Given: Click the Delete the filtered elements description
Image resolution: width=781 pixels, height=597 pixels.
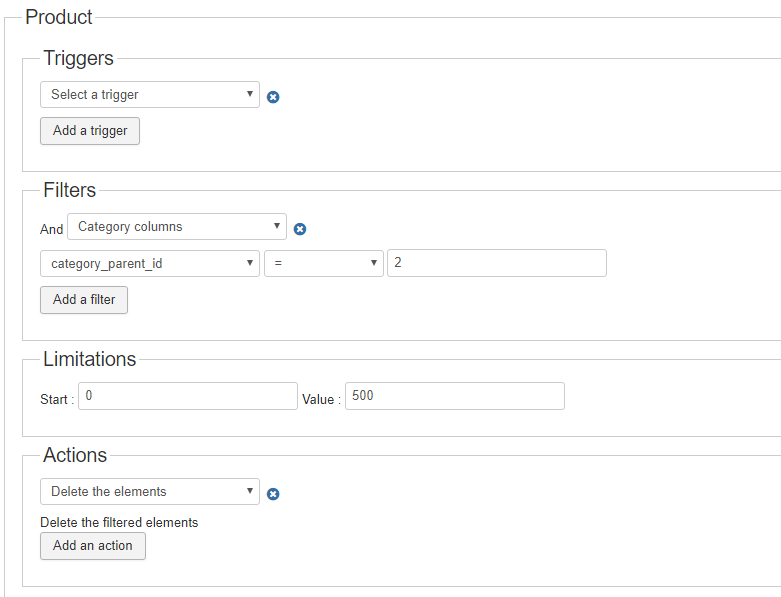Looking at the screenshot, I should pyautogui.click(x=119, y=522).
